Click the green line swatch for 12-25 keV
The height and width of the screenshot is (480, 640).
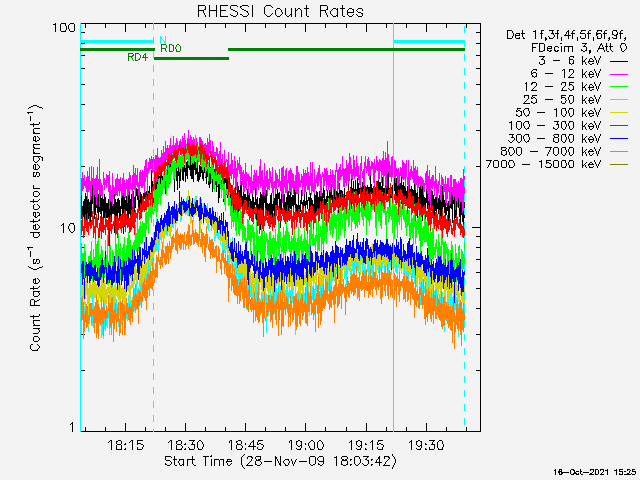click(x=619, y=87)
